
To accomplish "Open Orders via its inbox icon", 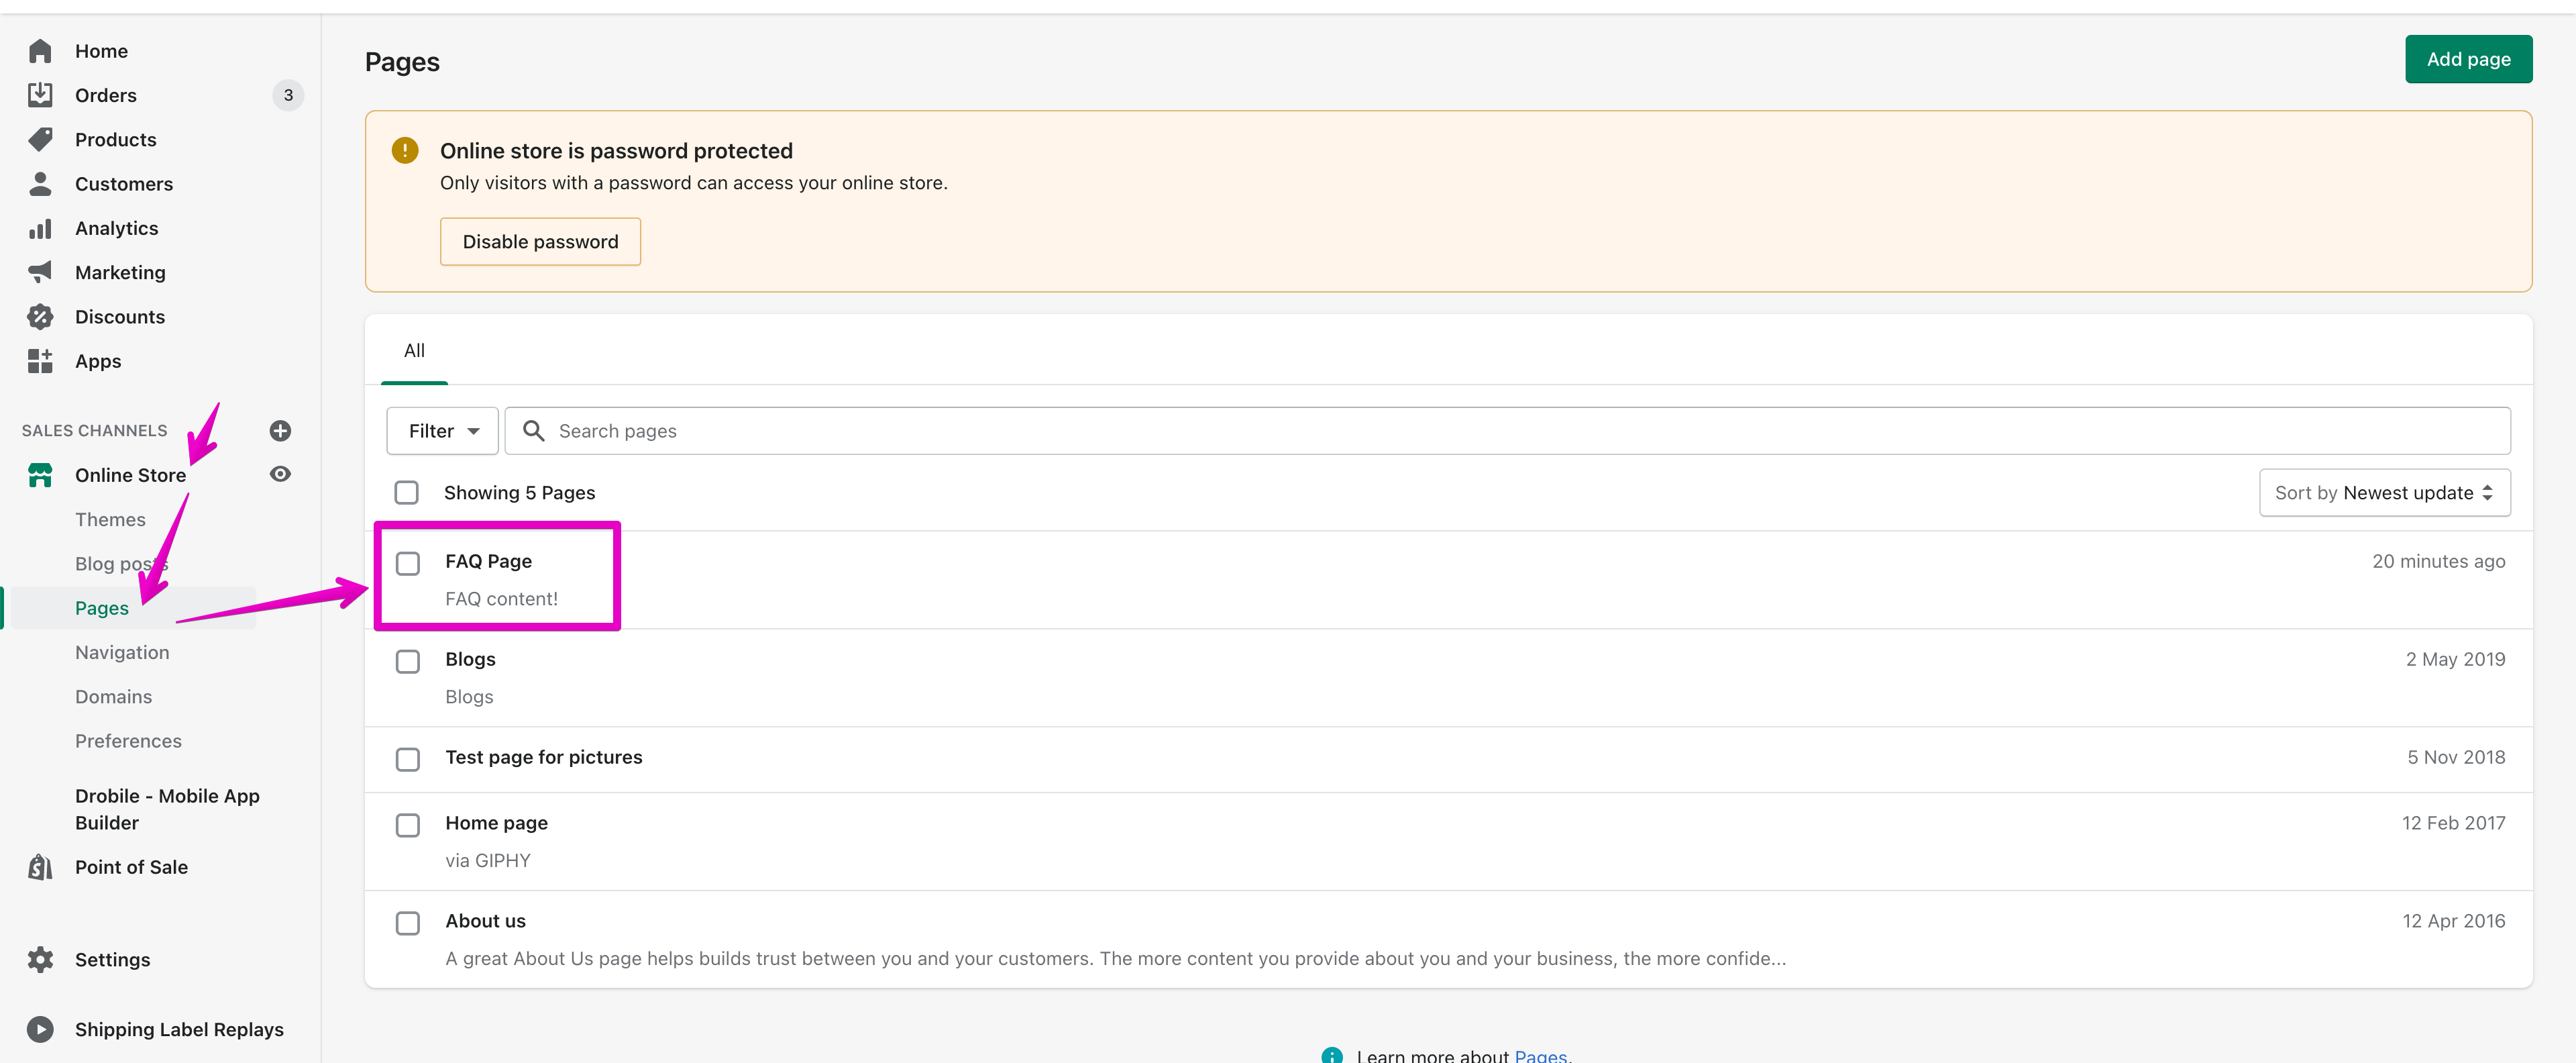I will (x=40, y=95).
